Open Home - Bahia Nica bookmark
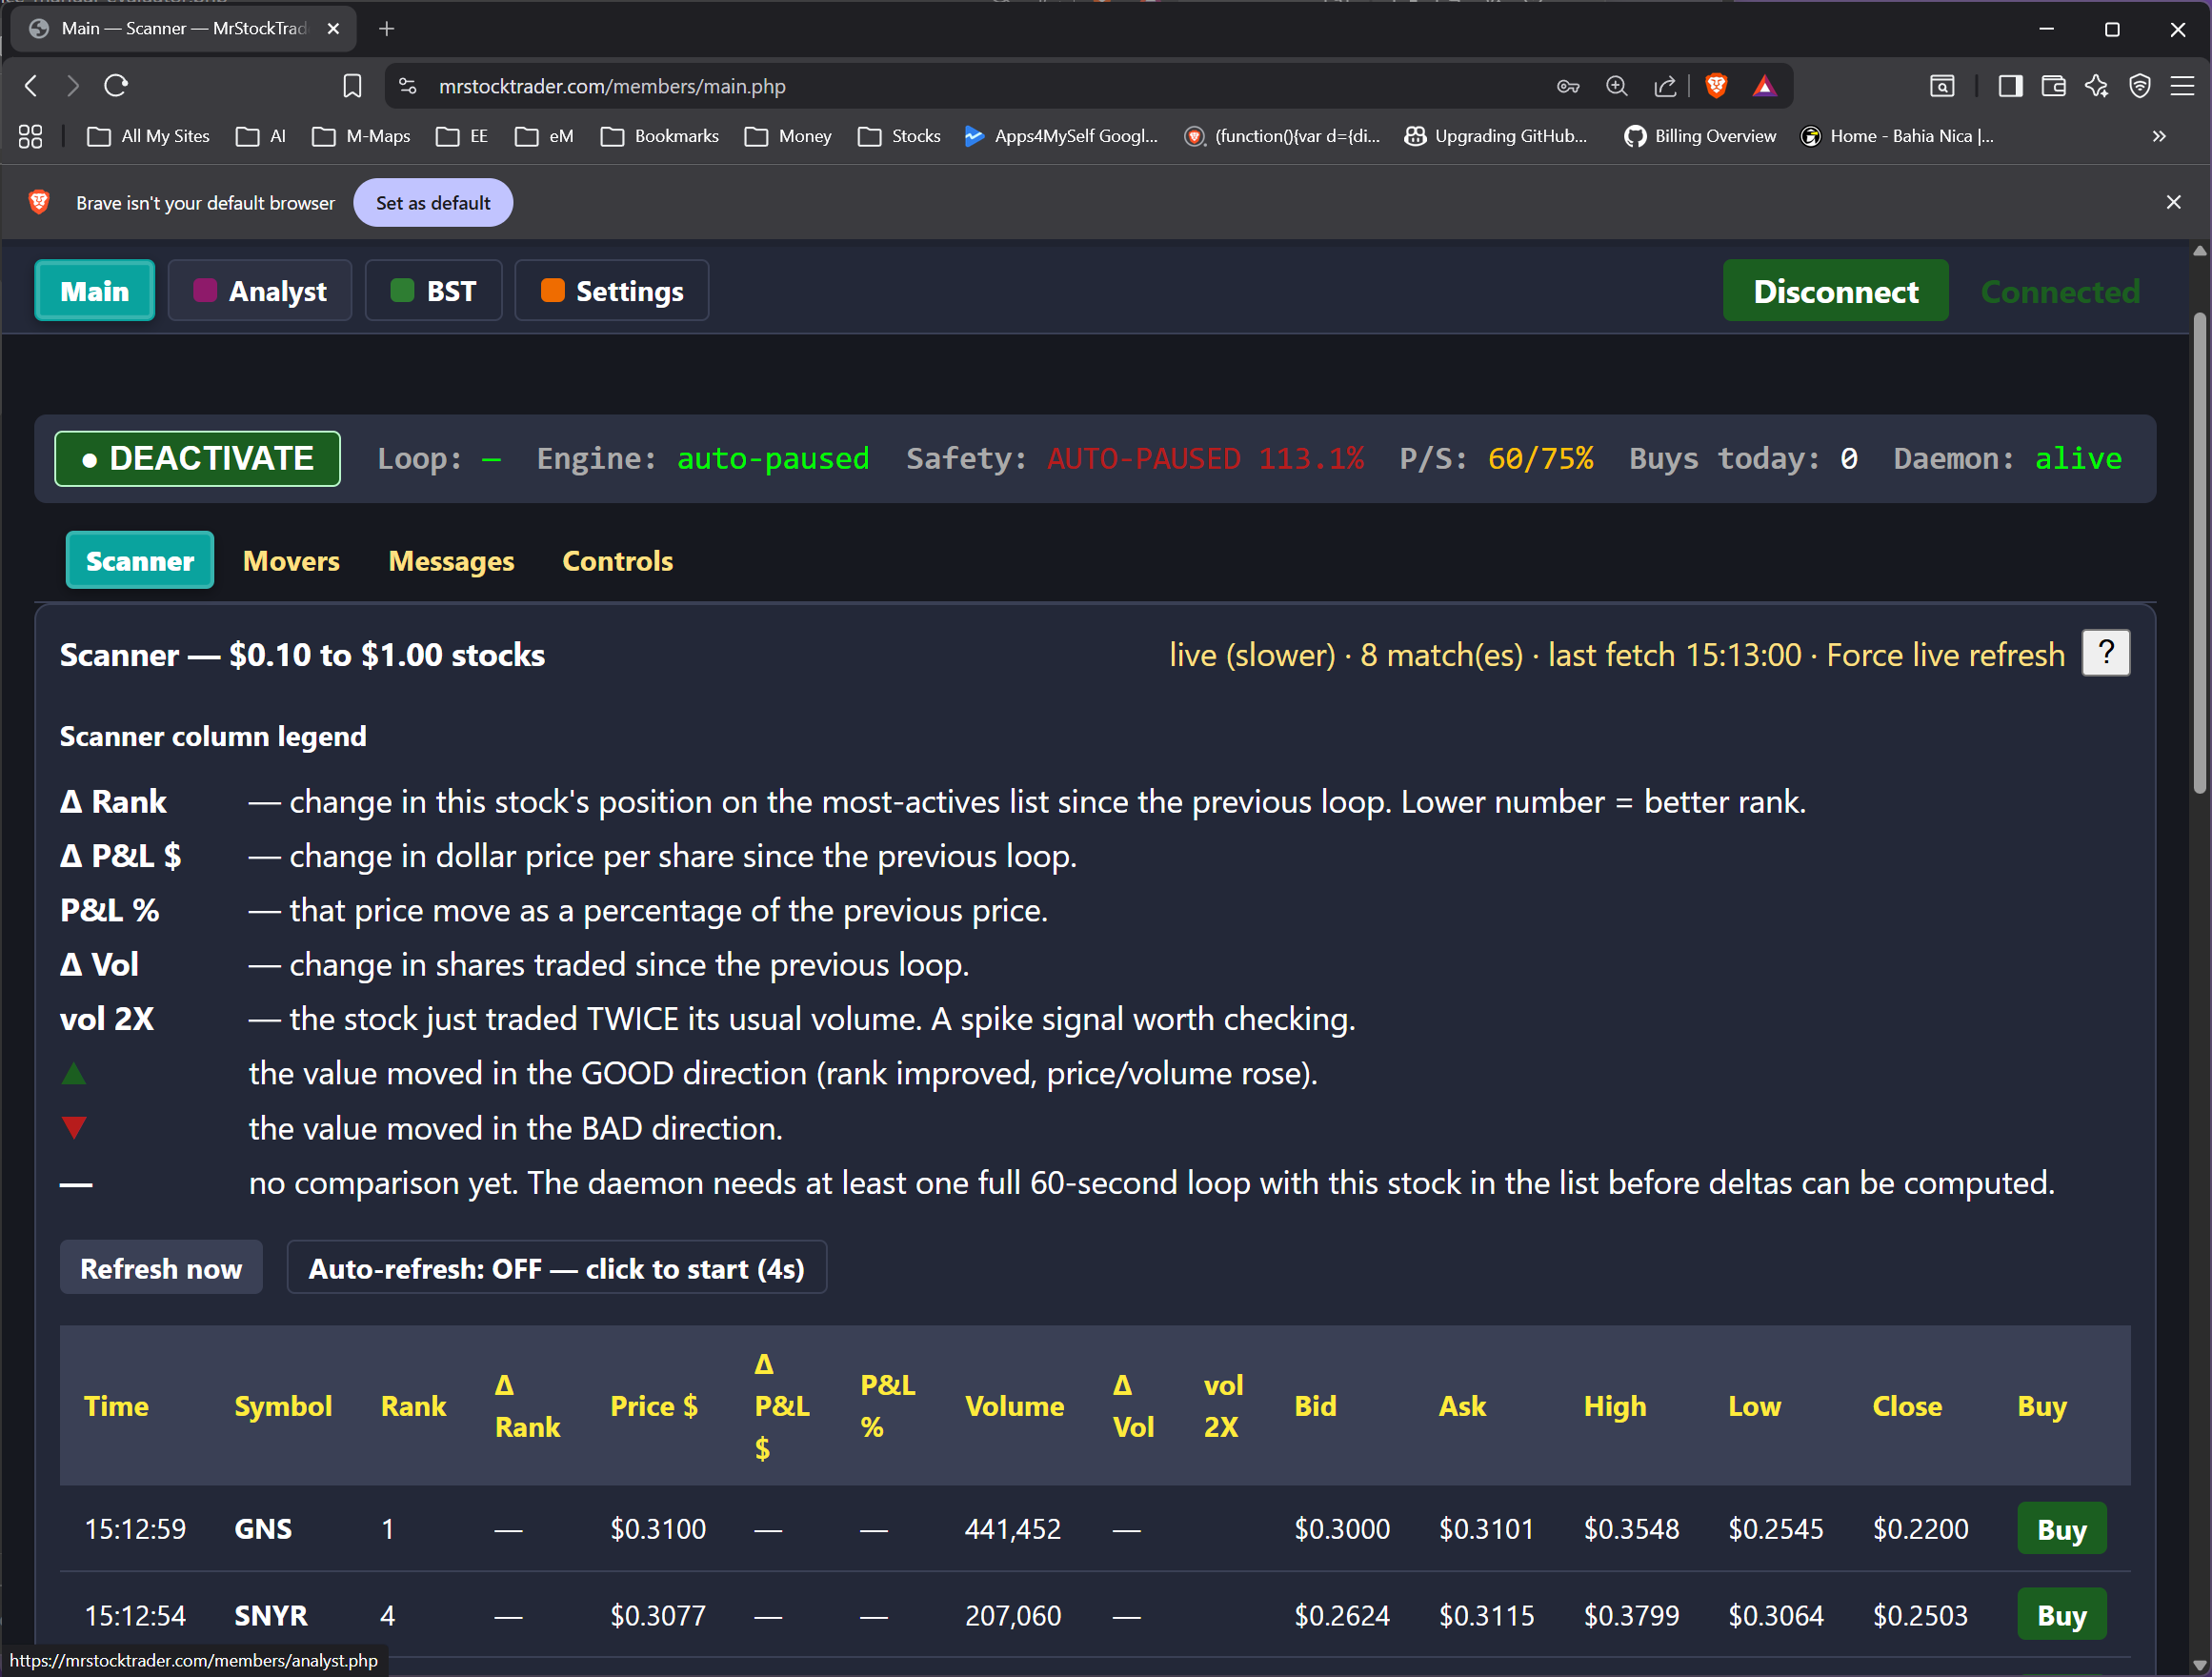The width and height of the screenshot is (2212, 1677). pos(1897,136)
